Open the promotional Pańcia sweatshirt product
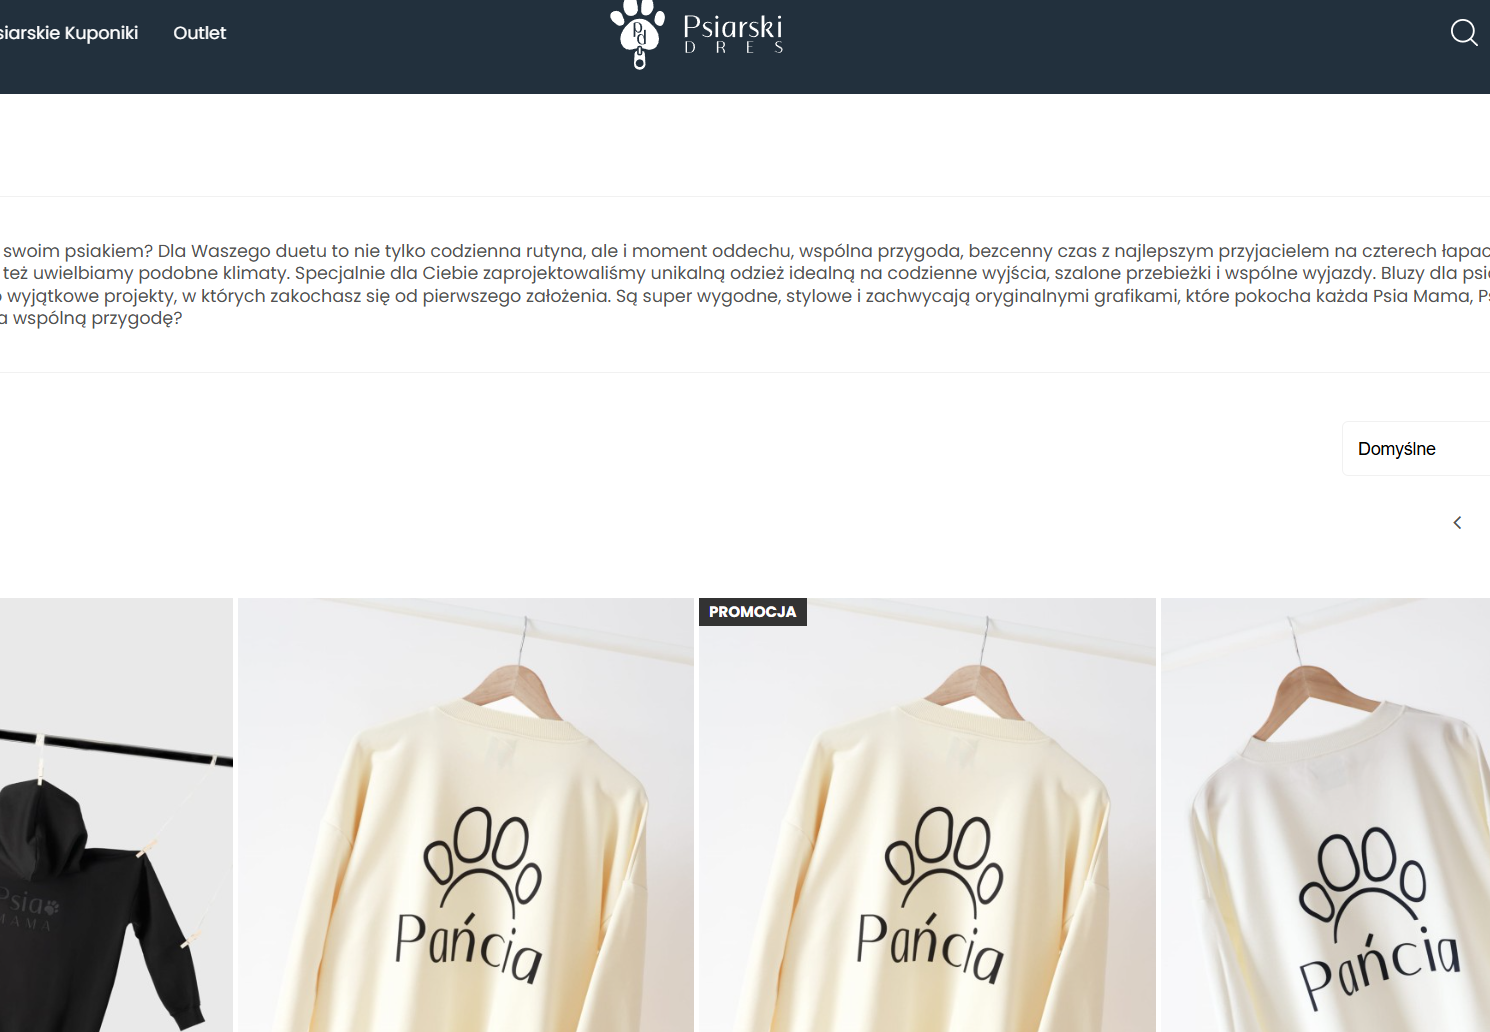Viewport: 1490px width, 1032px height. (927, 815)
